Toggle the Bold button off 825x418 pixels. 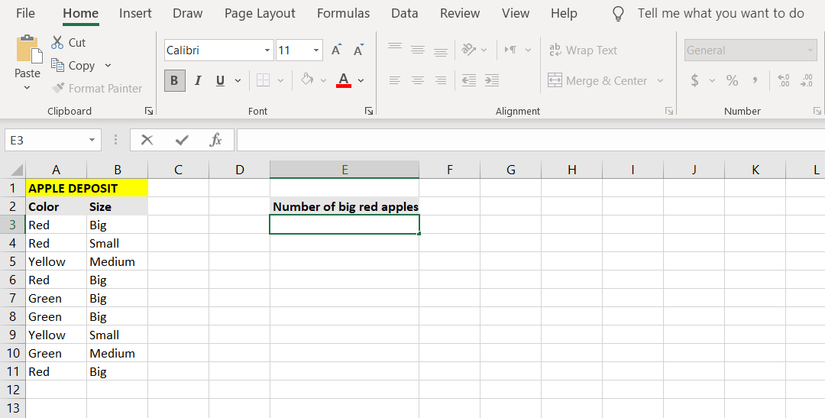tap(175, 81)
